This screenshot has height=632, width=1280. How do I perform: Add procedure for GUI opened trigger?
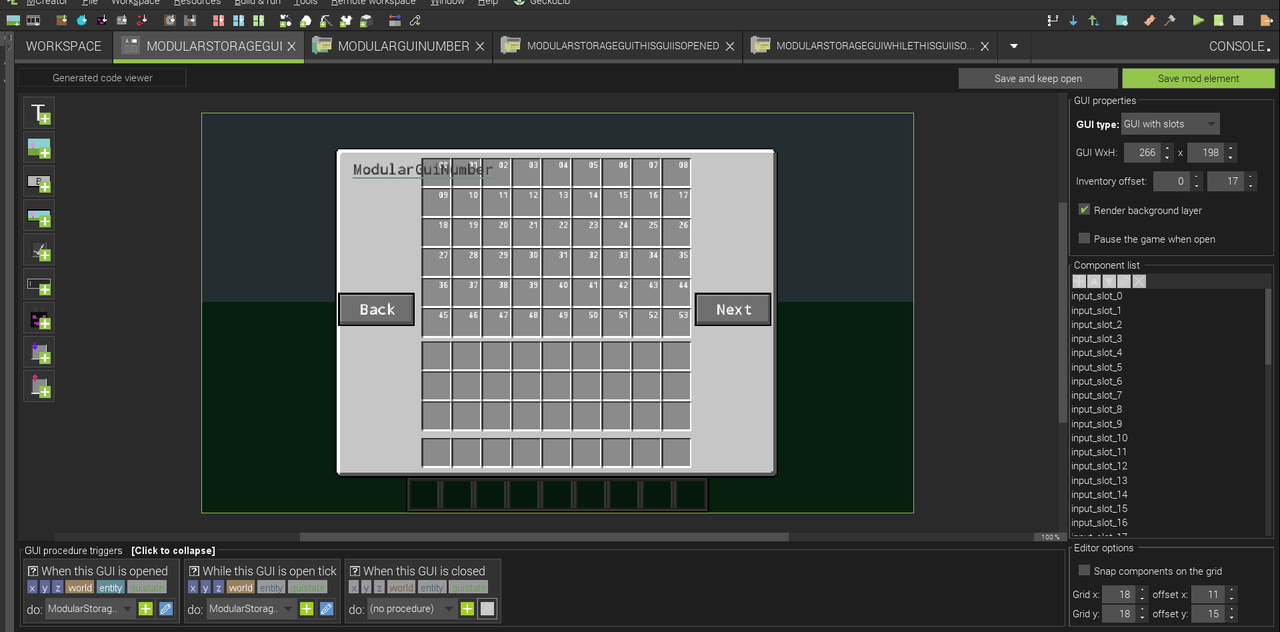click(x=145, y=608)
